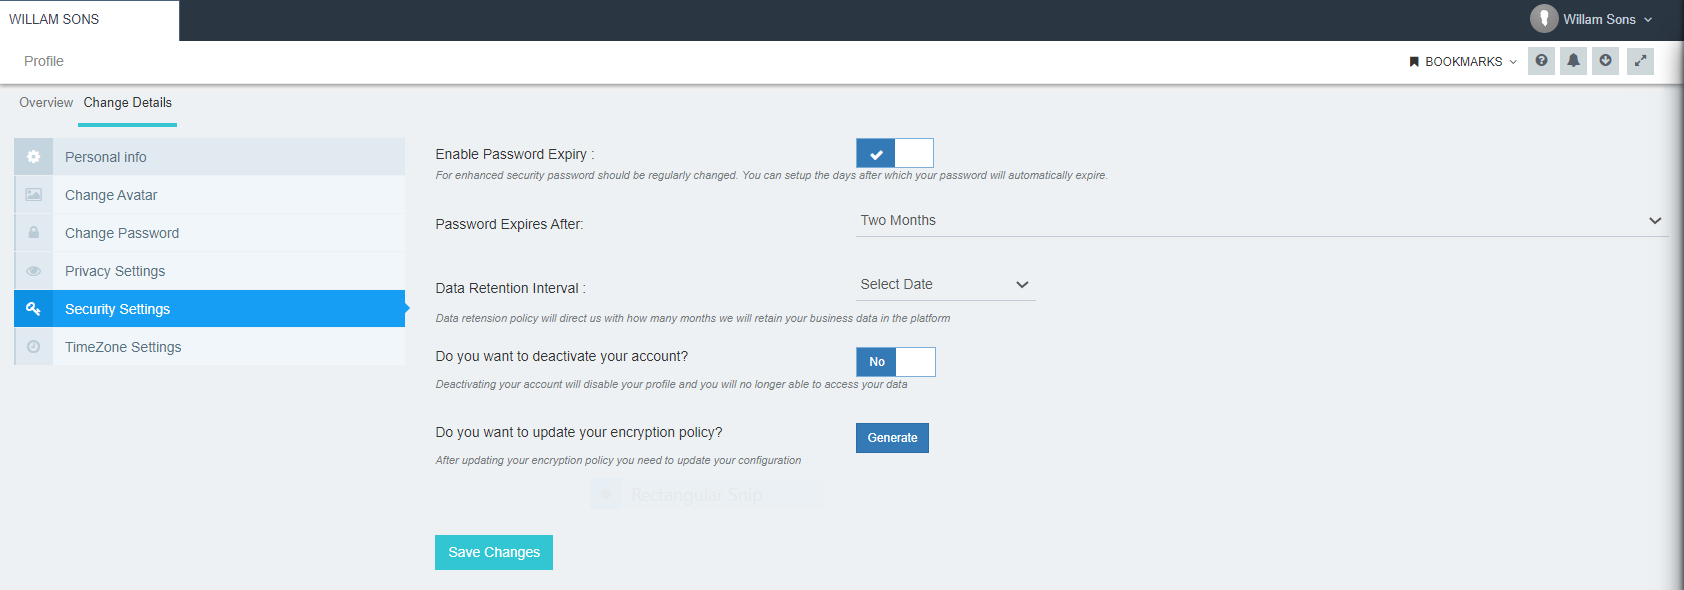1684x590 pixels.
Task: Click the lock icon beside Change Password
Action: 33,233
